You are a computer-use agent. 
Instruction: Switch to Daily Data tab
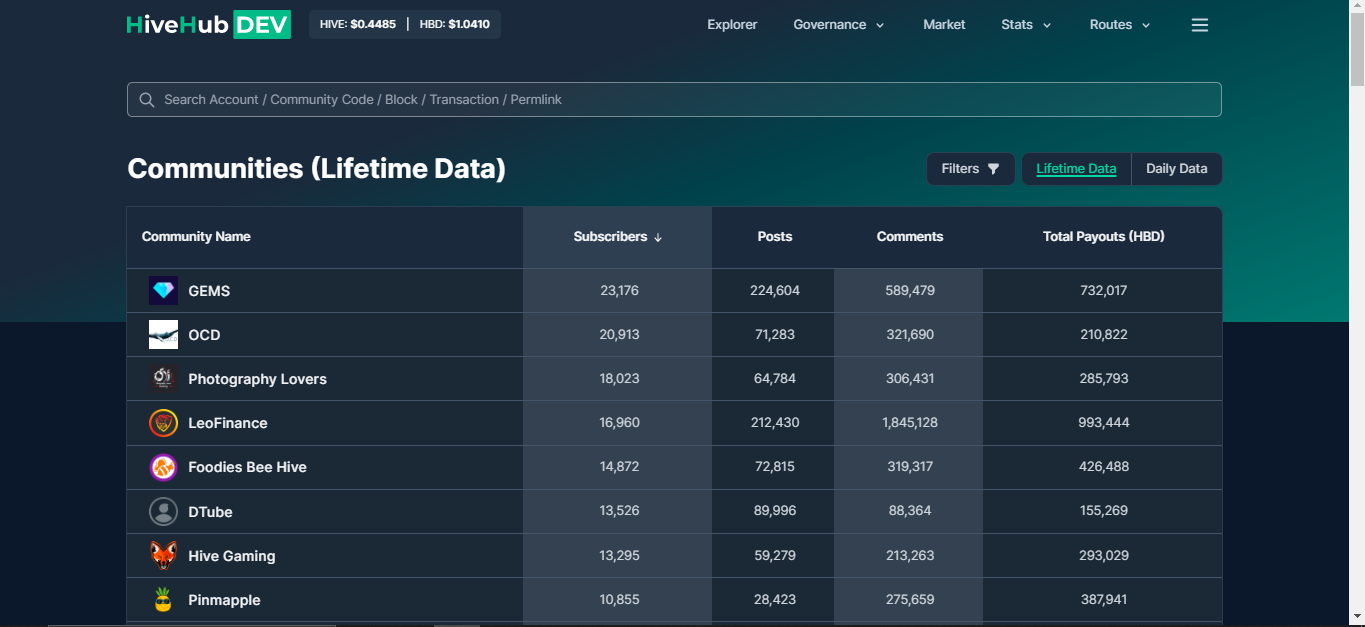[x=1177, y=169]
